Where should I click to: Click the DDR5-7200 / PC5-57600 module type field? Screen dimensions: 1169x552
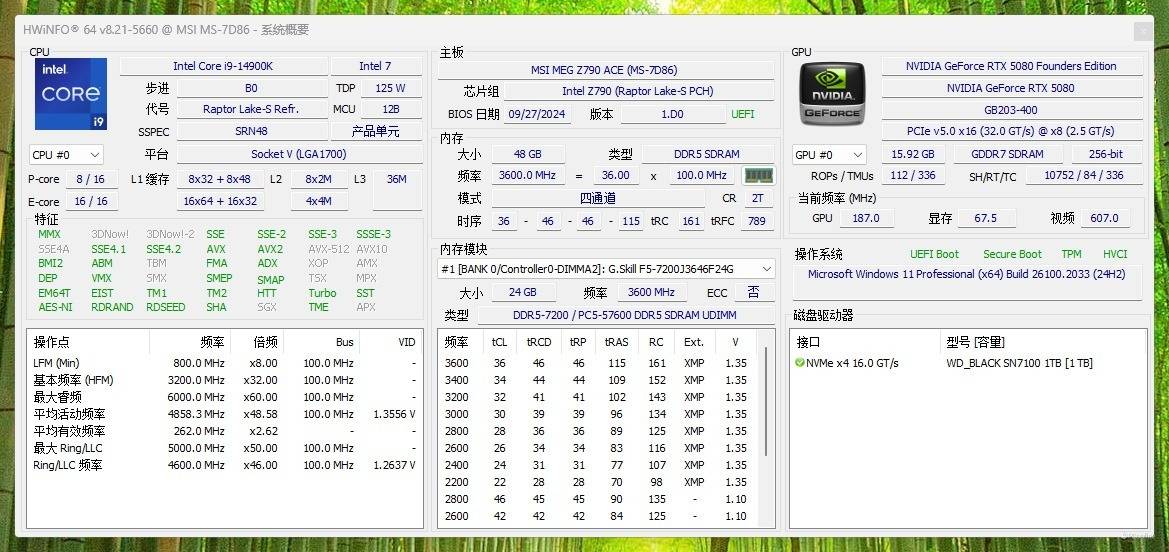[x=625, y=316]
